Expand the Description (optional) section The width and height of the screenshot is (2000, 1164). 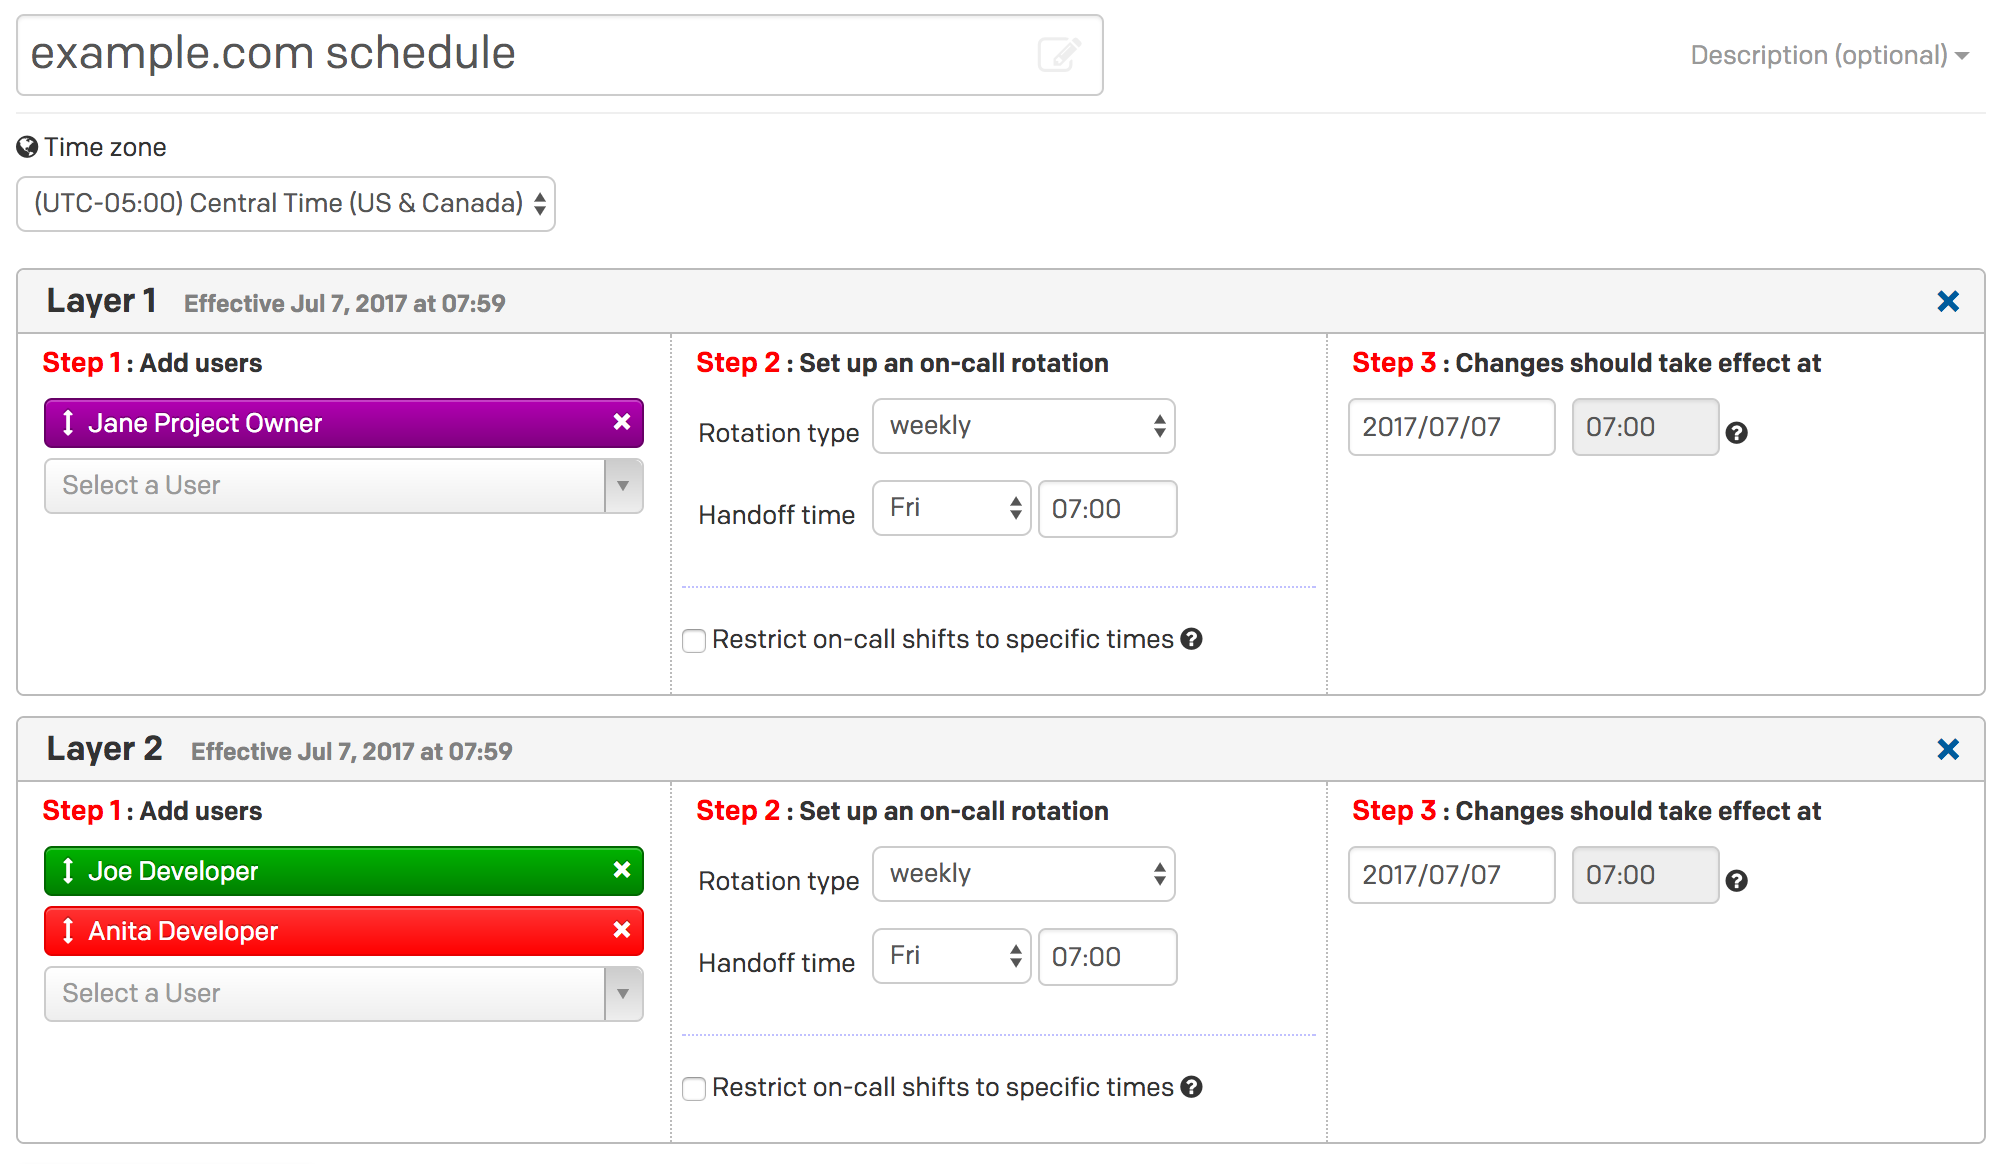[x=1825, y=55]
